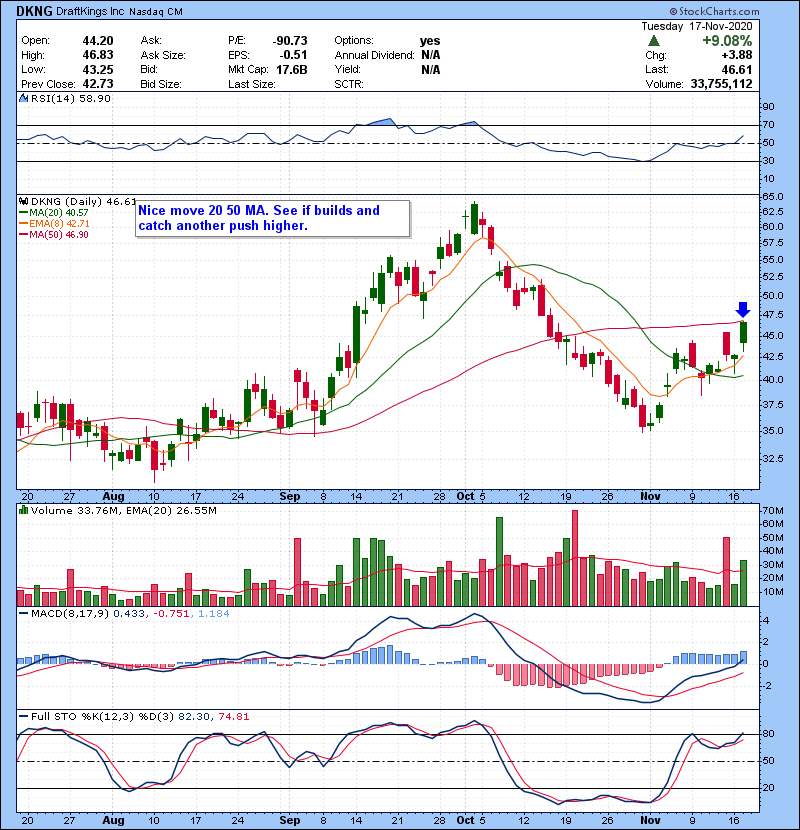This screenshot has height=830, width=800.
Task: Click the High value 46.83
Action: click(98, 55)
